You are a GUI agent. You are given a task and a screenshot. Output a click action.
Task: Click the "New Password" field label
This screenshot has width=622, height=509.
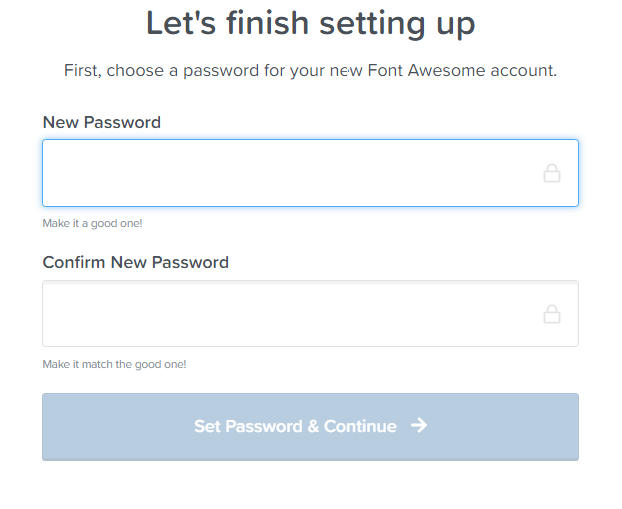(102, 122)
